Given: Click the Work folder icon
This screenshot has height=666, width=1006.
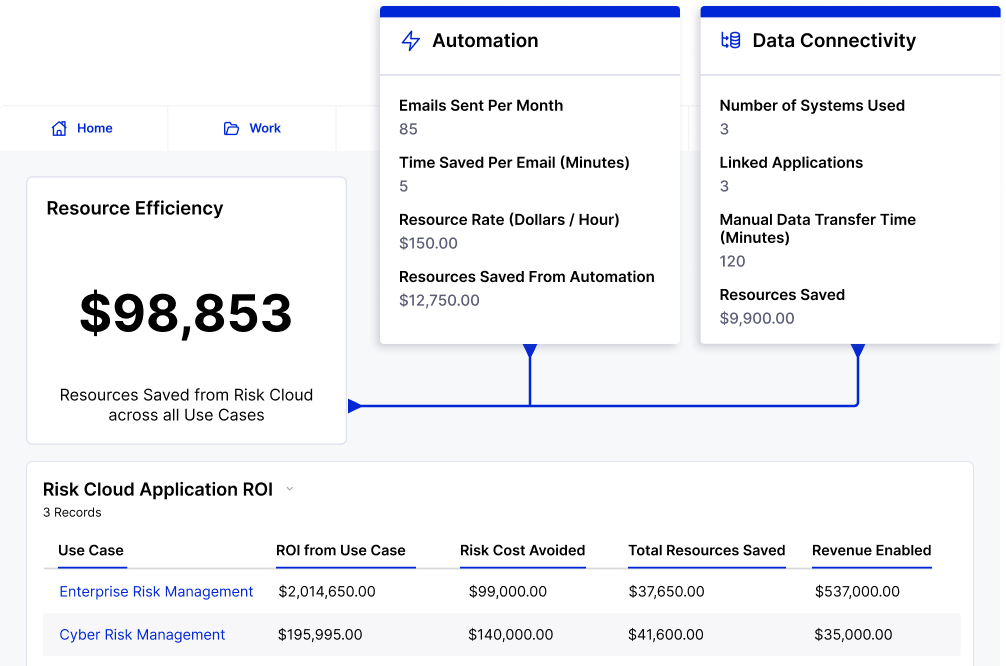Looking at the screenshot, I should (231, 128).
